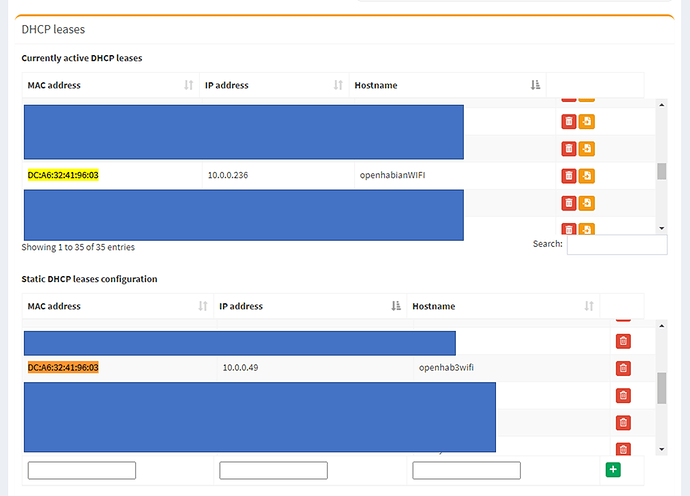Delete the static lease above openhab3wifi
This screenshot has width=690, height=496.
click(x=623, y=341)
